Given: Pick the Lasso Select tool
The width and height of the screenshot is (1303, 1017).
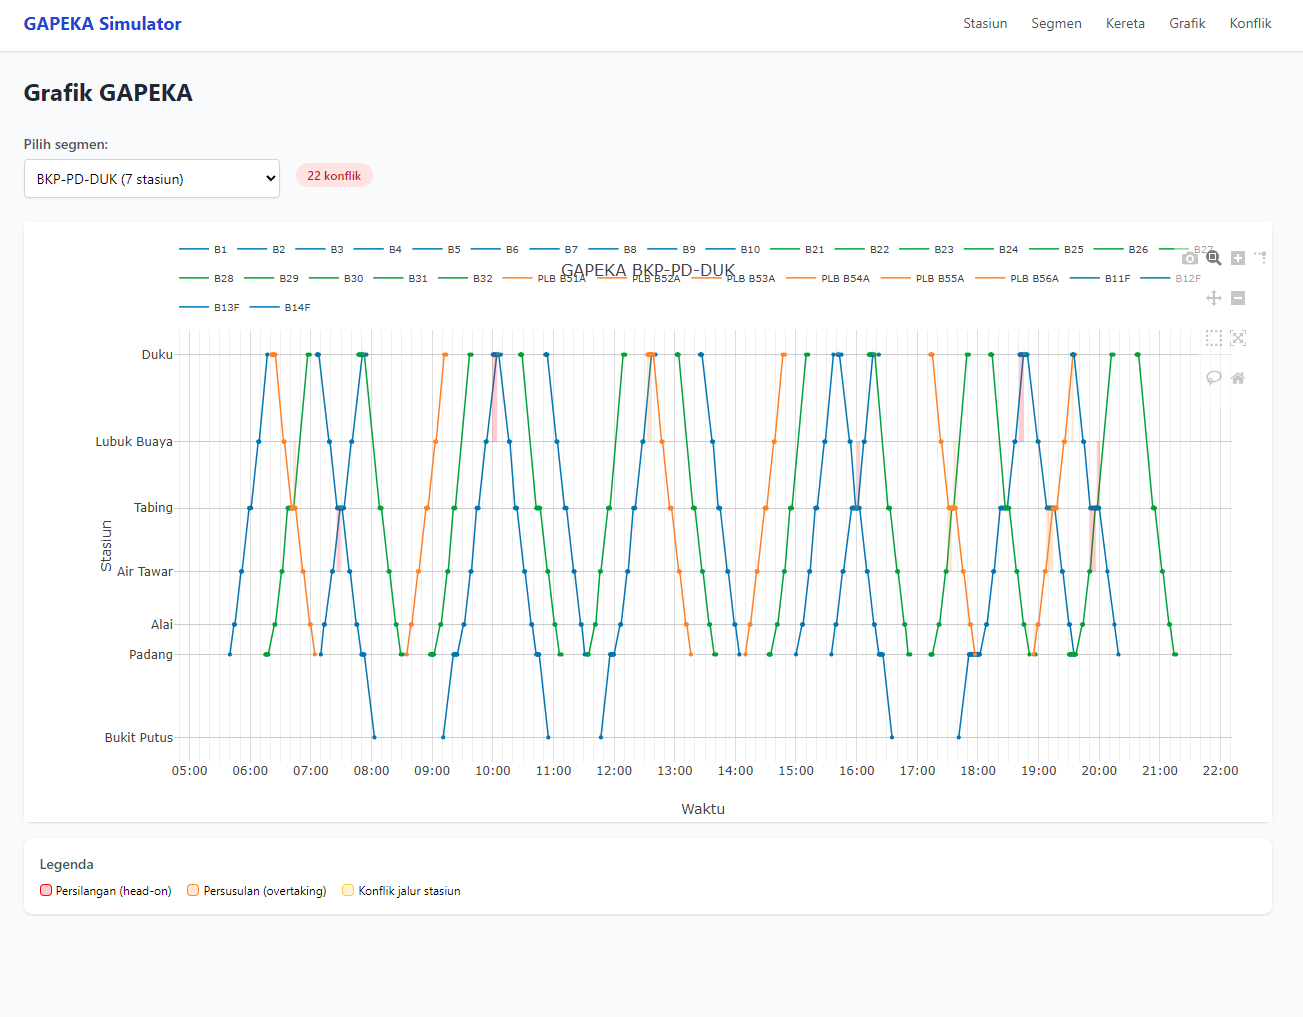Looking at the screenshot, I should click(x=1214, y=378).
